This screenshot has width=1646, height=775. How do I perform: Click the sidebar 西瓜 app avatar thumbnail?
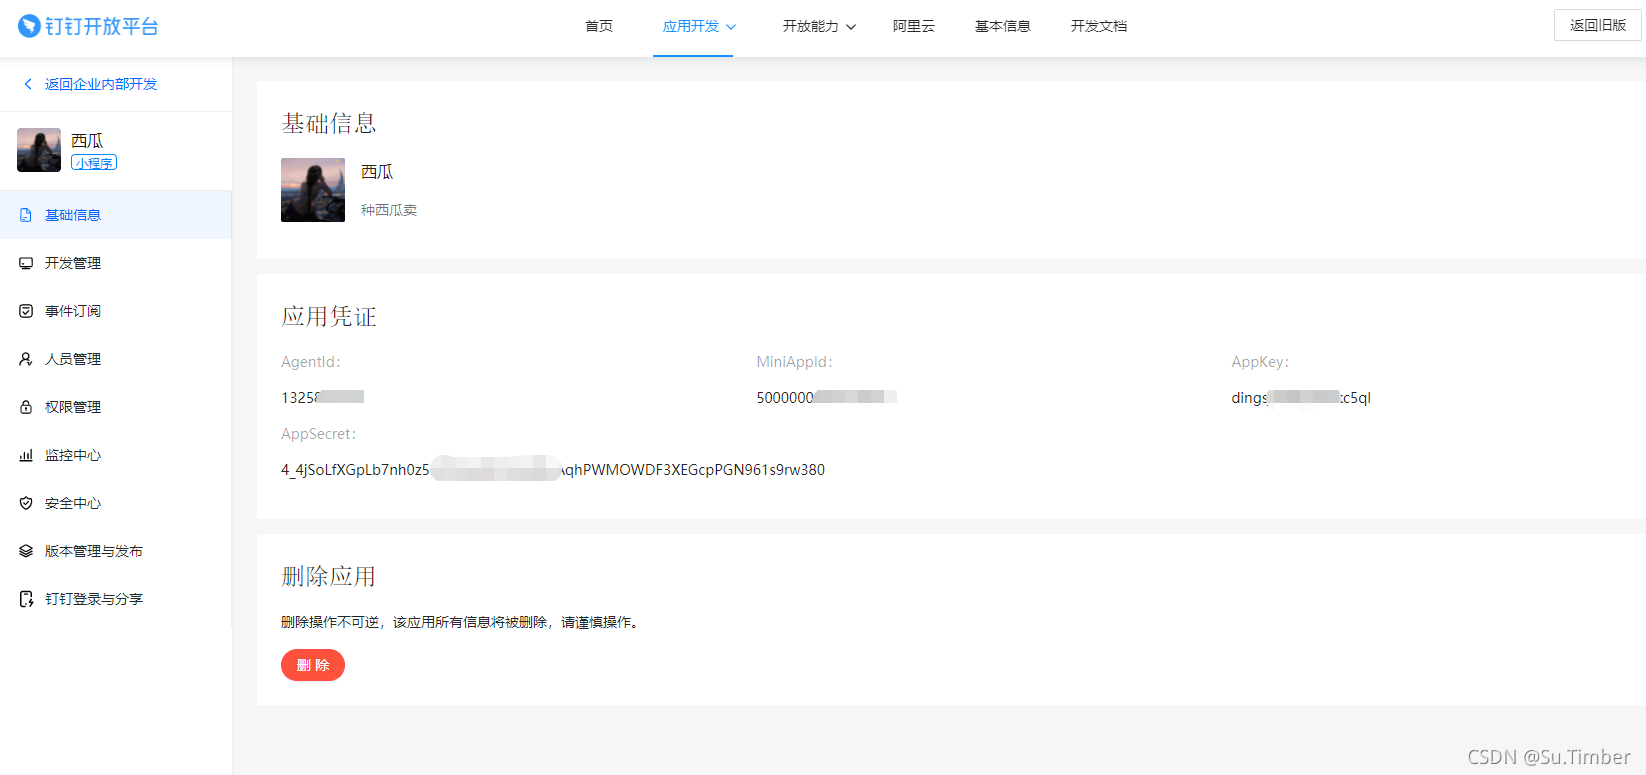39,150
